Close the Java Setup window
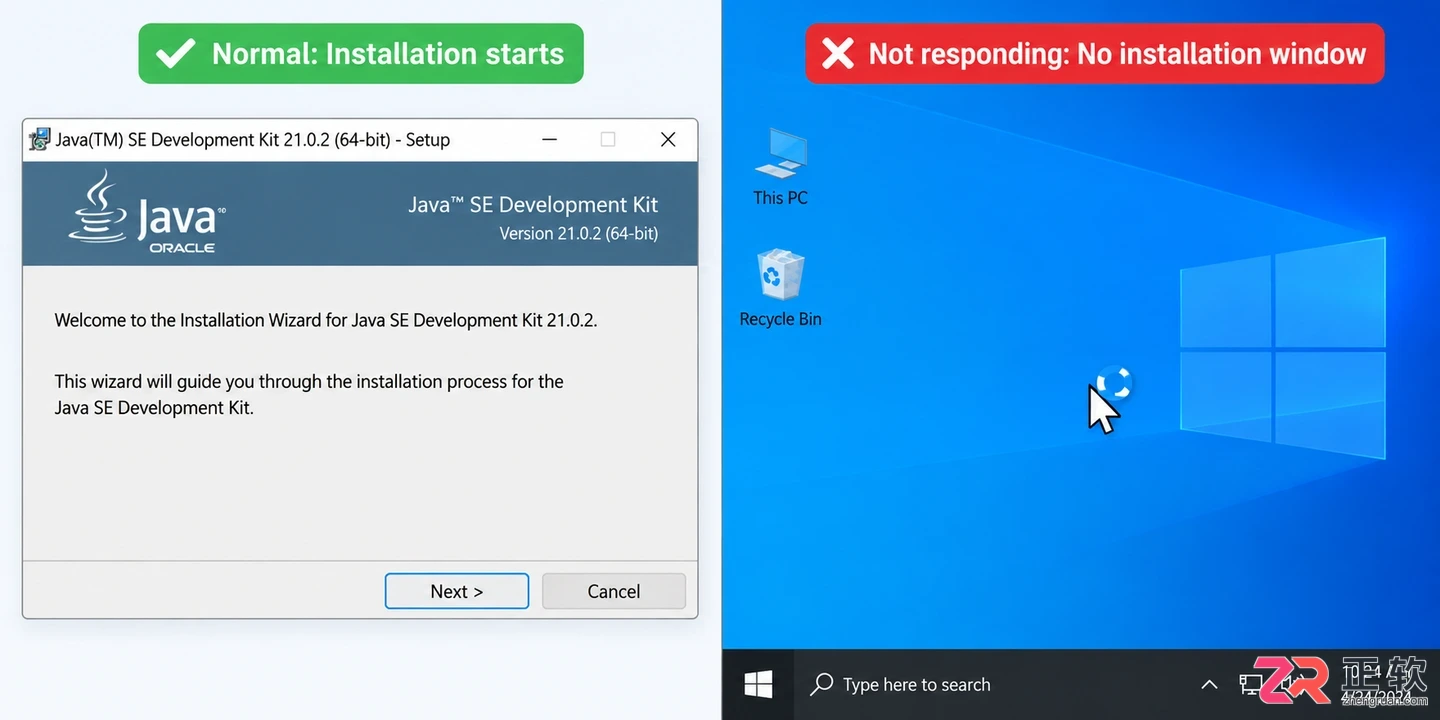1440x720 pixels. click(x=668, y=140)
